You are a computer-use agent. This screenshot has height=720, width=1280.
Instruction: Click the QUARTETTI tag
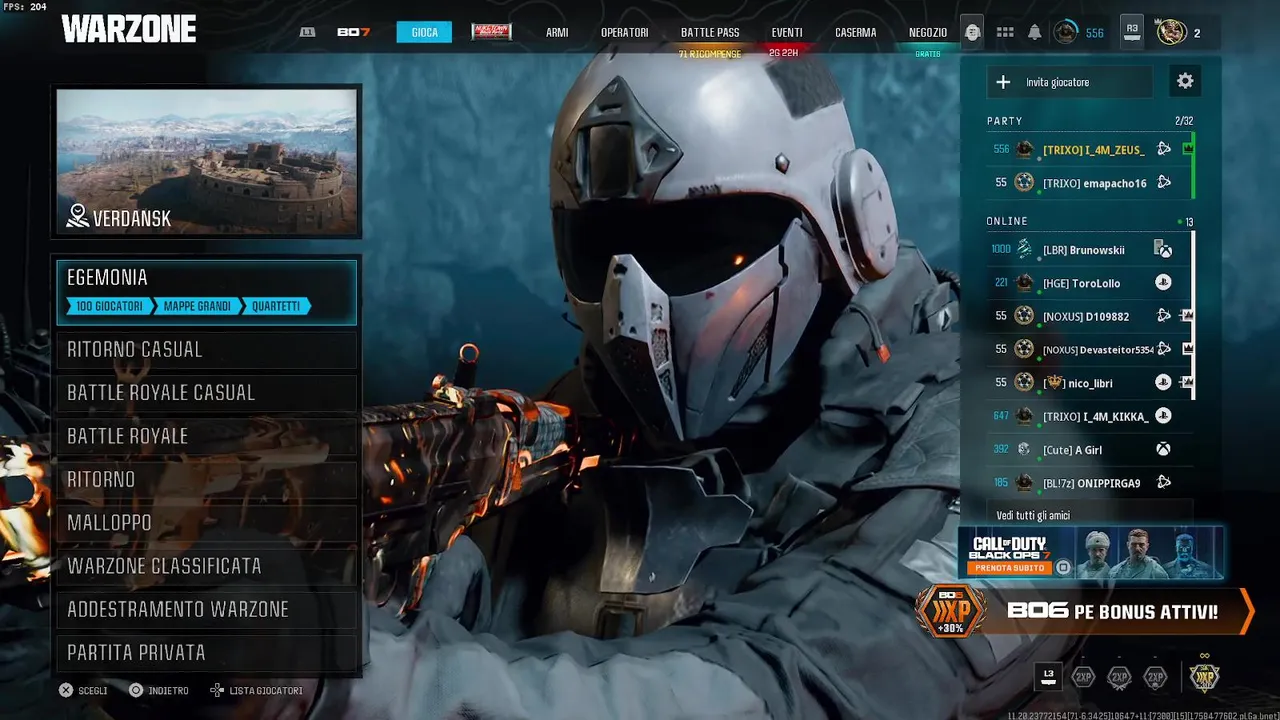tap(276, 306)
